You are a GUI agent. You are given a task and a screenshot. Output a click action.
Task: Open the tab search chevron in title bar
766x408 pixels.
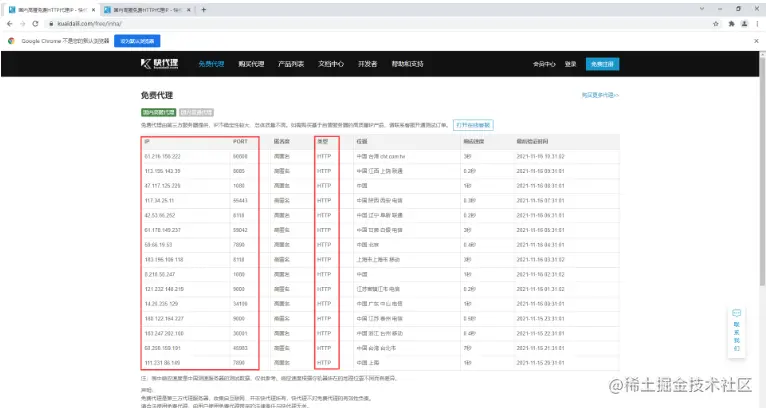point(702,9)
